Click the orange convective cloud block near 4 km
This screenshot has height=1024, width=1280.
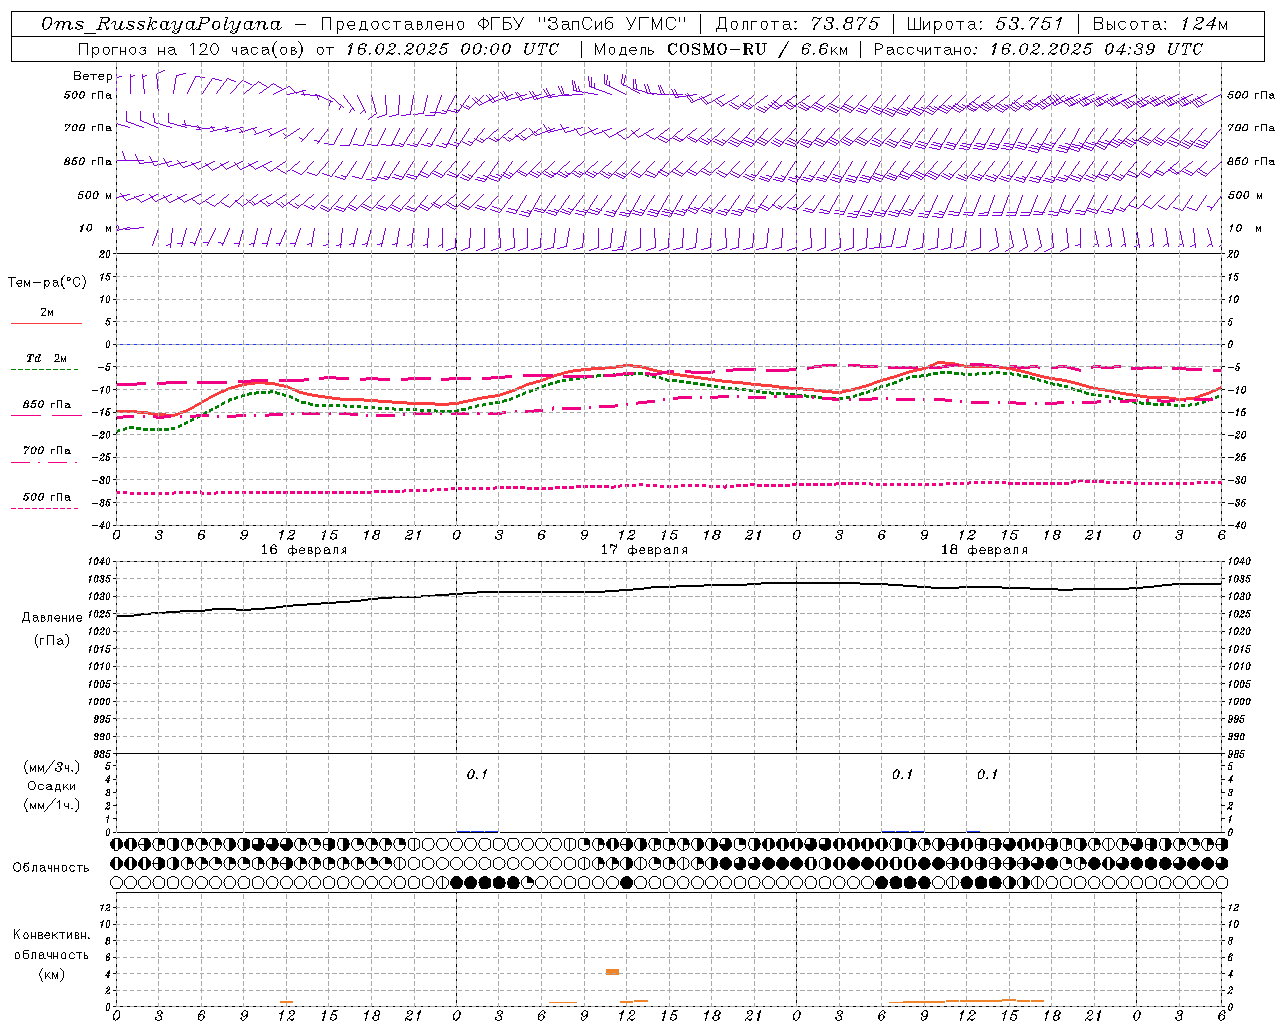pos(612,972)
